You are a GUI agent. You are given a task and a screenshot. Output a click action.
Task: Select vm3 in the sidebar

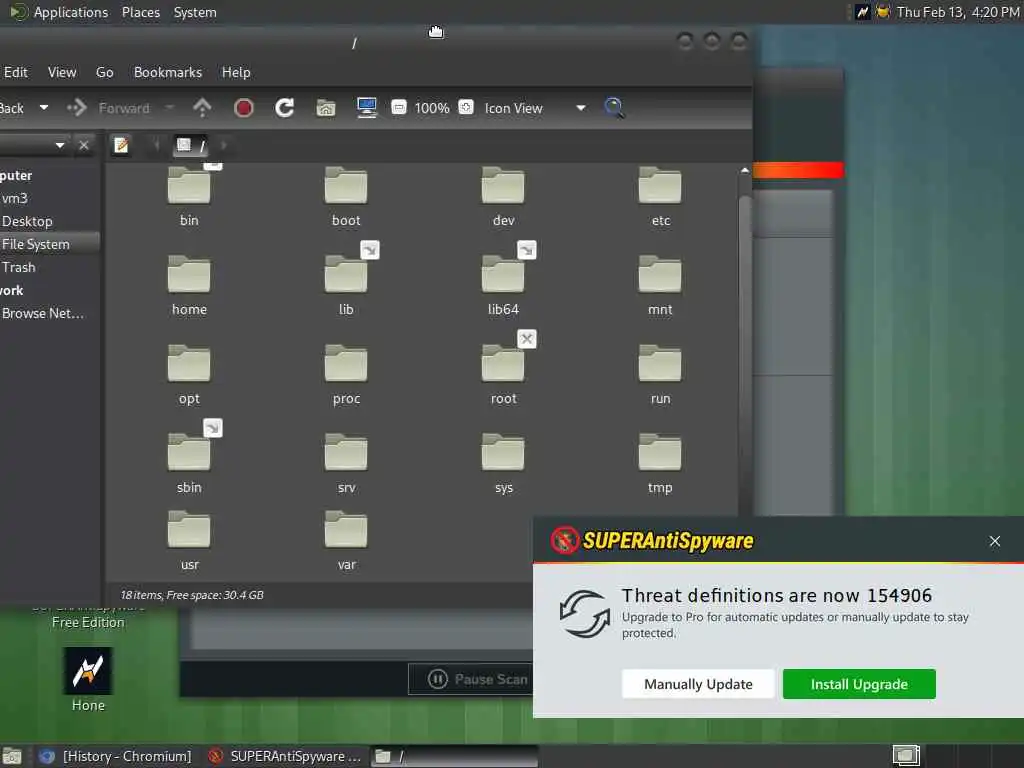pos(14,198)
